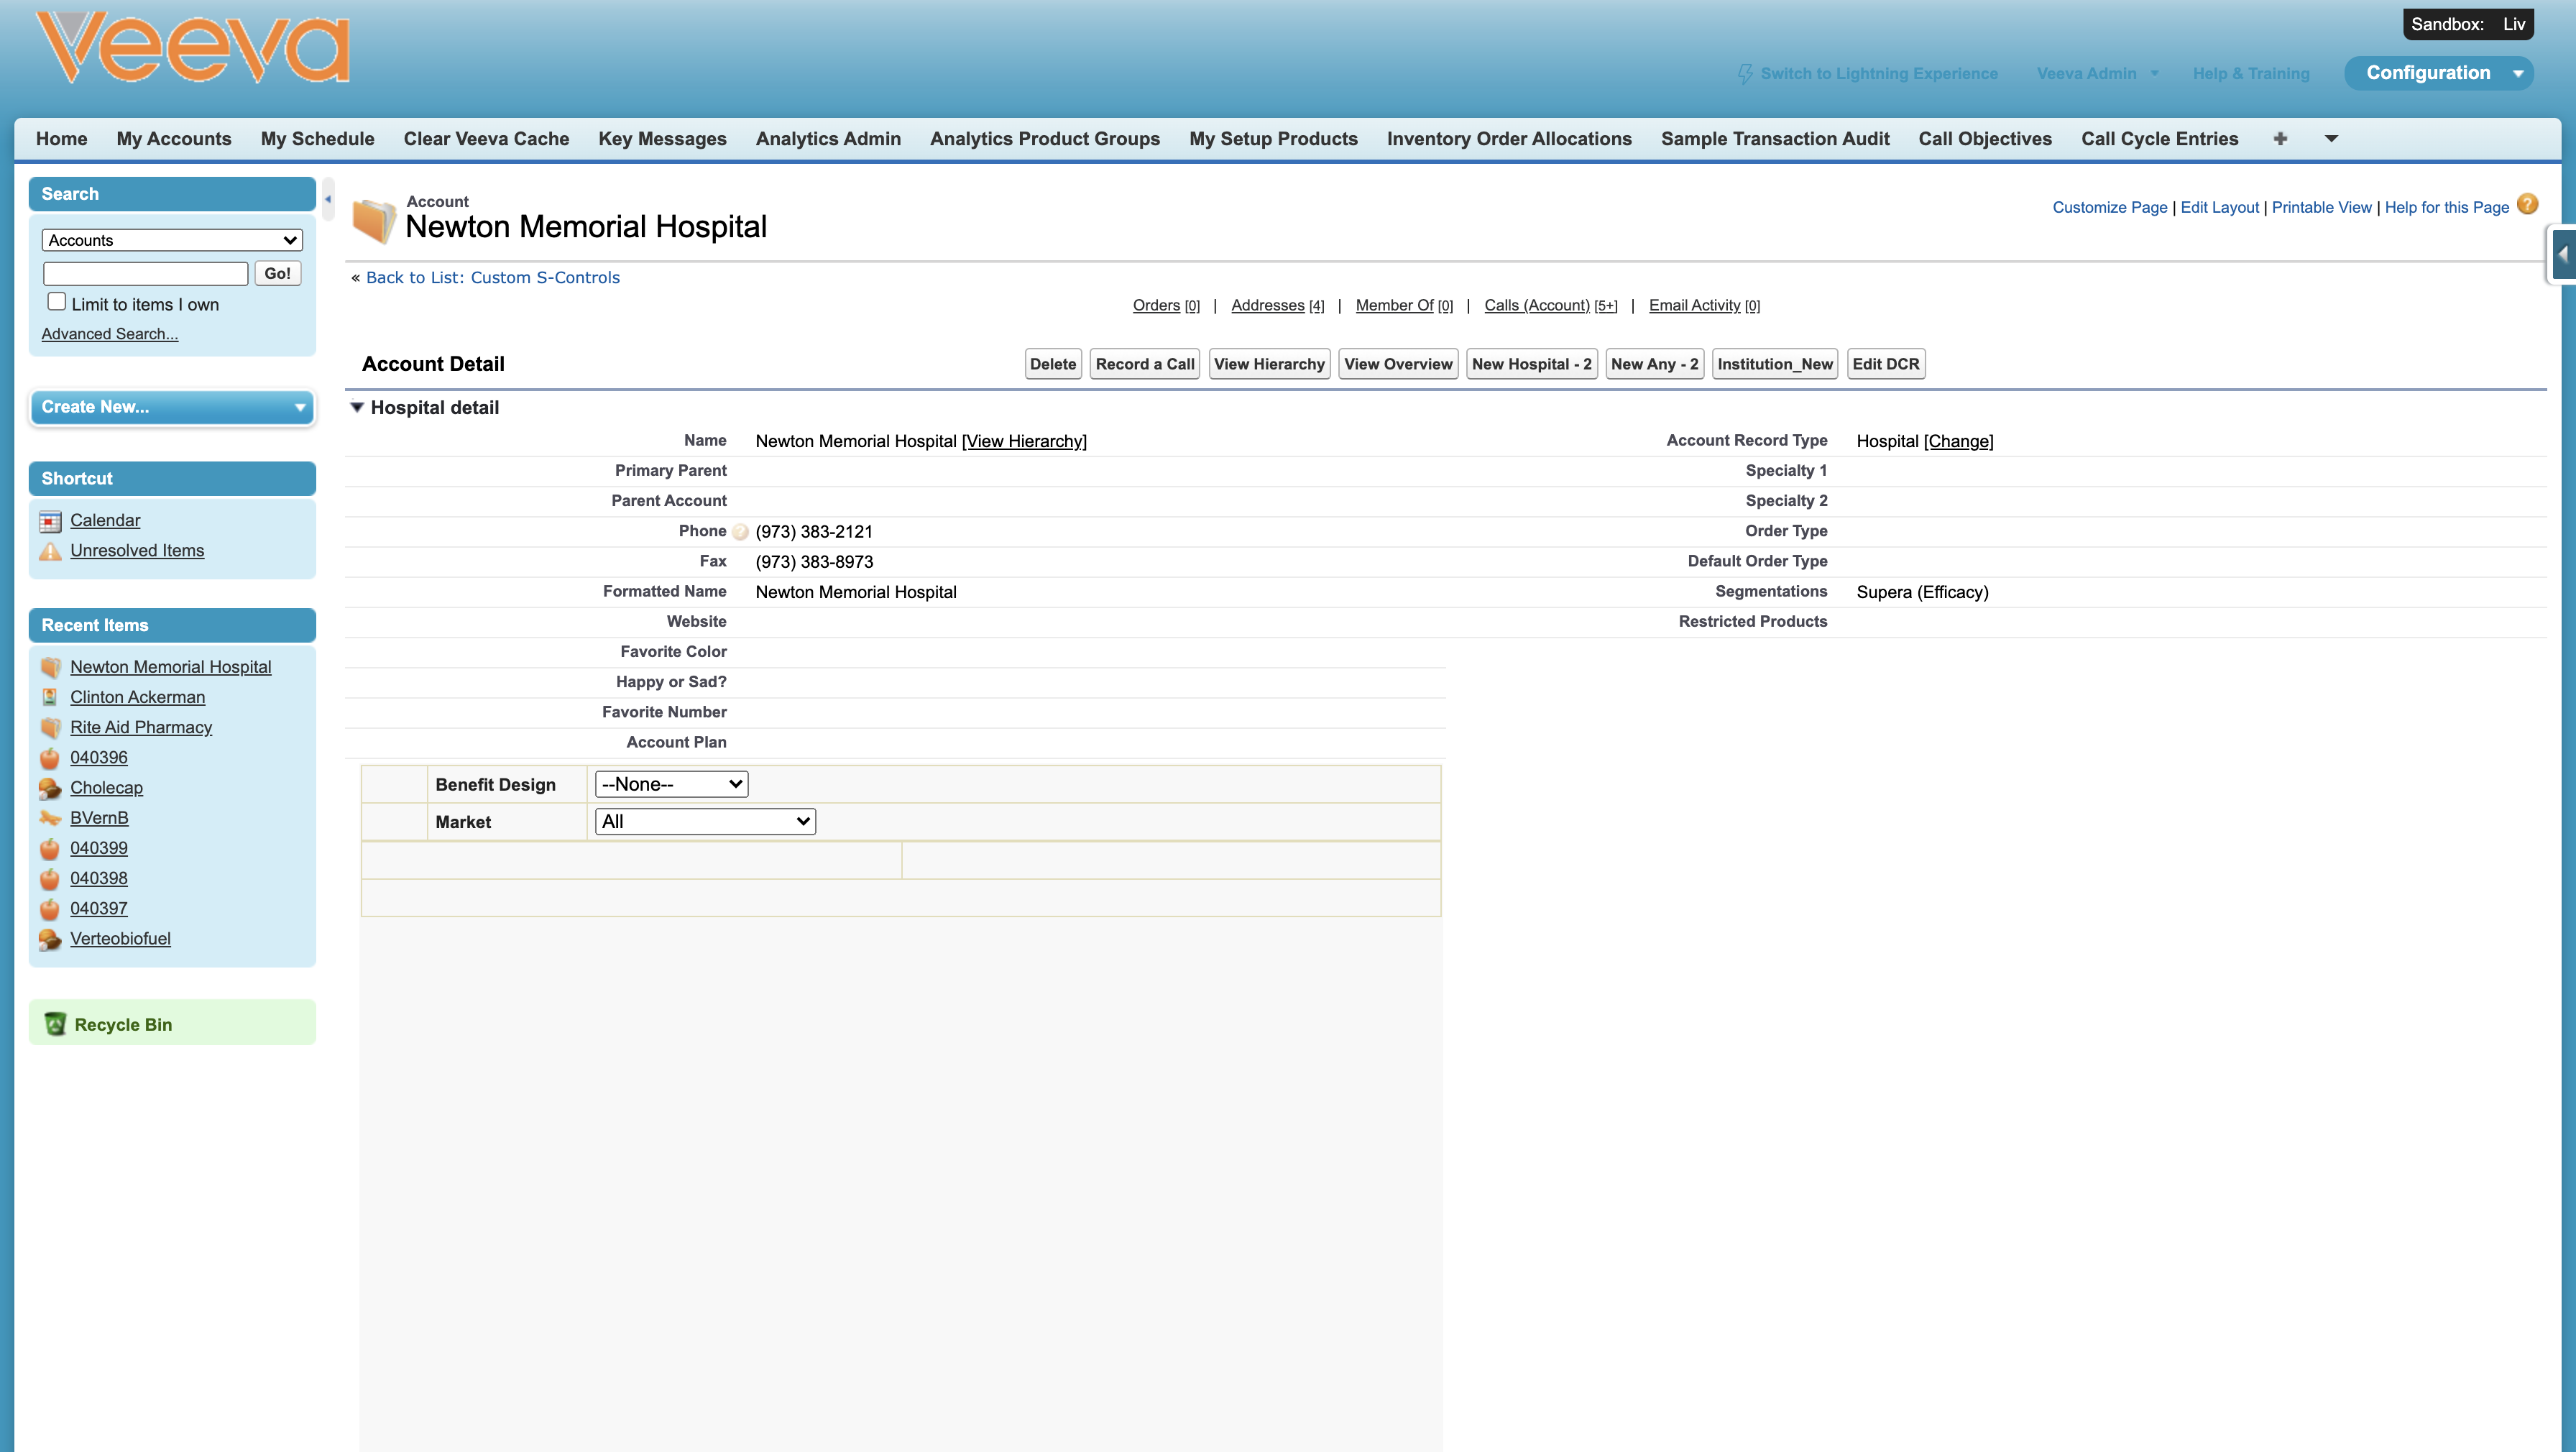Expand the Create New menu

(x=172, y=407)
